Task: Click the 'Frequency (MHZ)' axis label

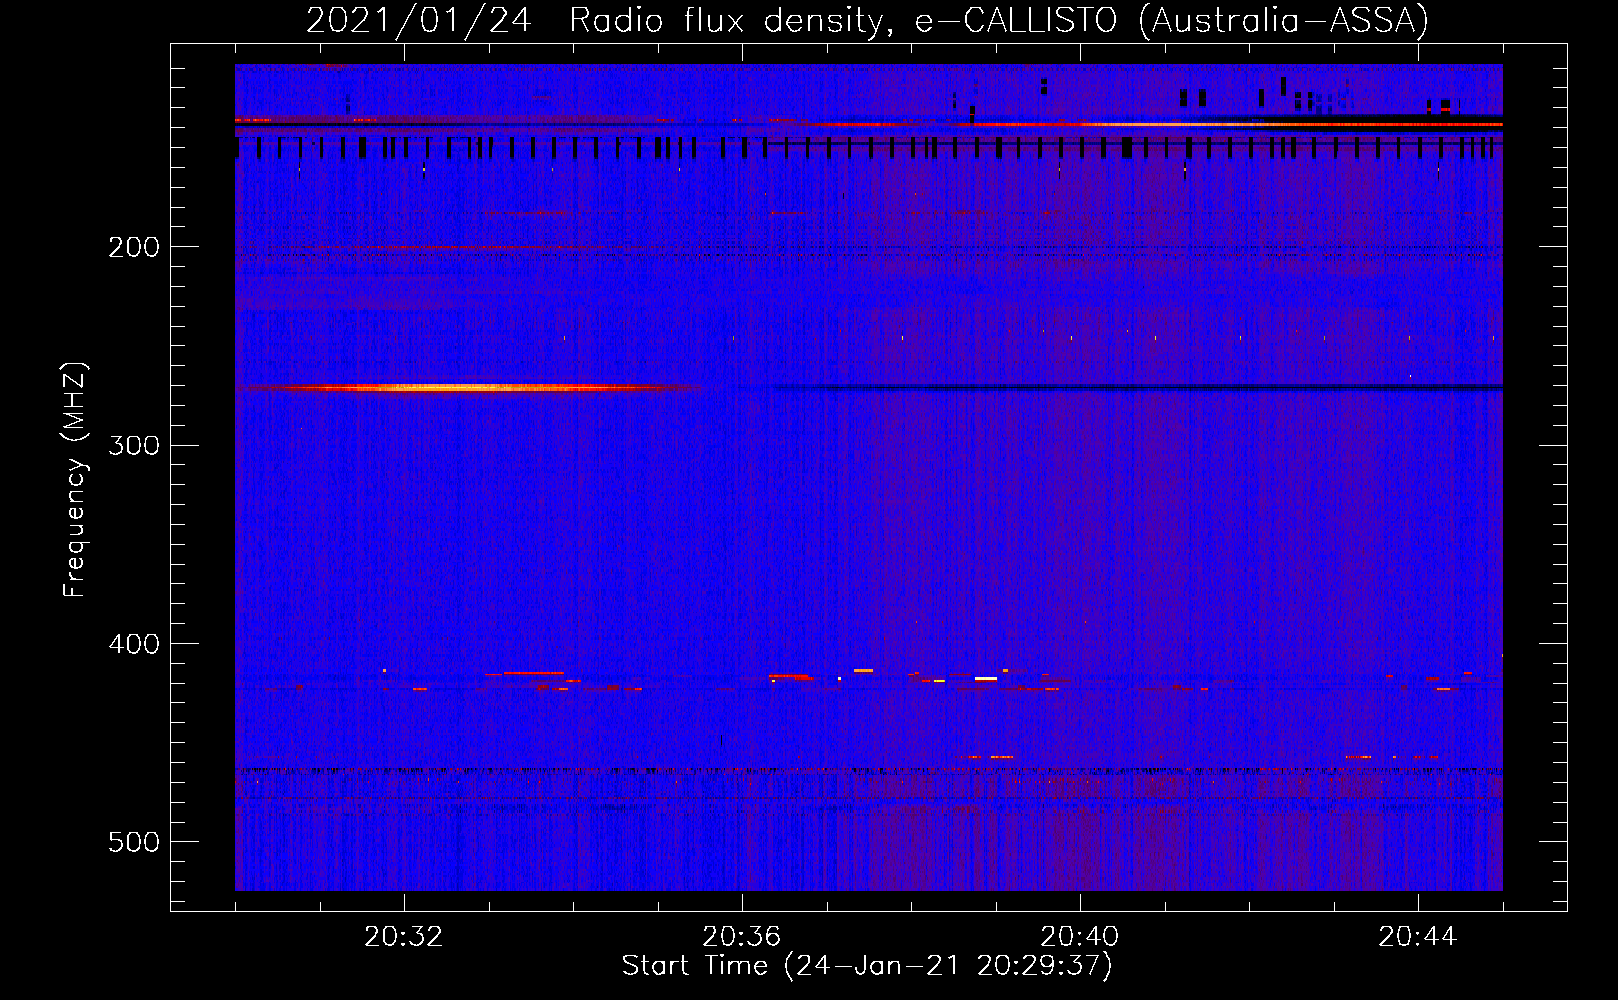Action: 75,480
